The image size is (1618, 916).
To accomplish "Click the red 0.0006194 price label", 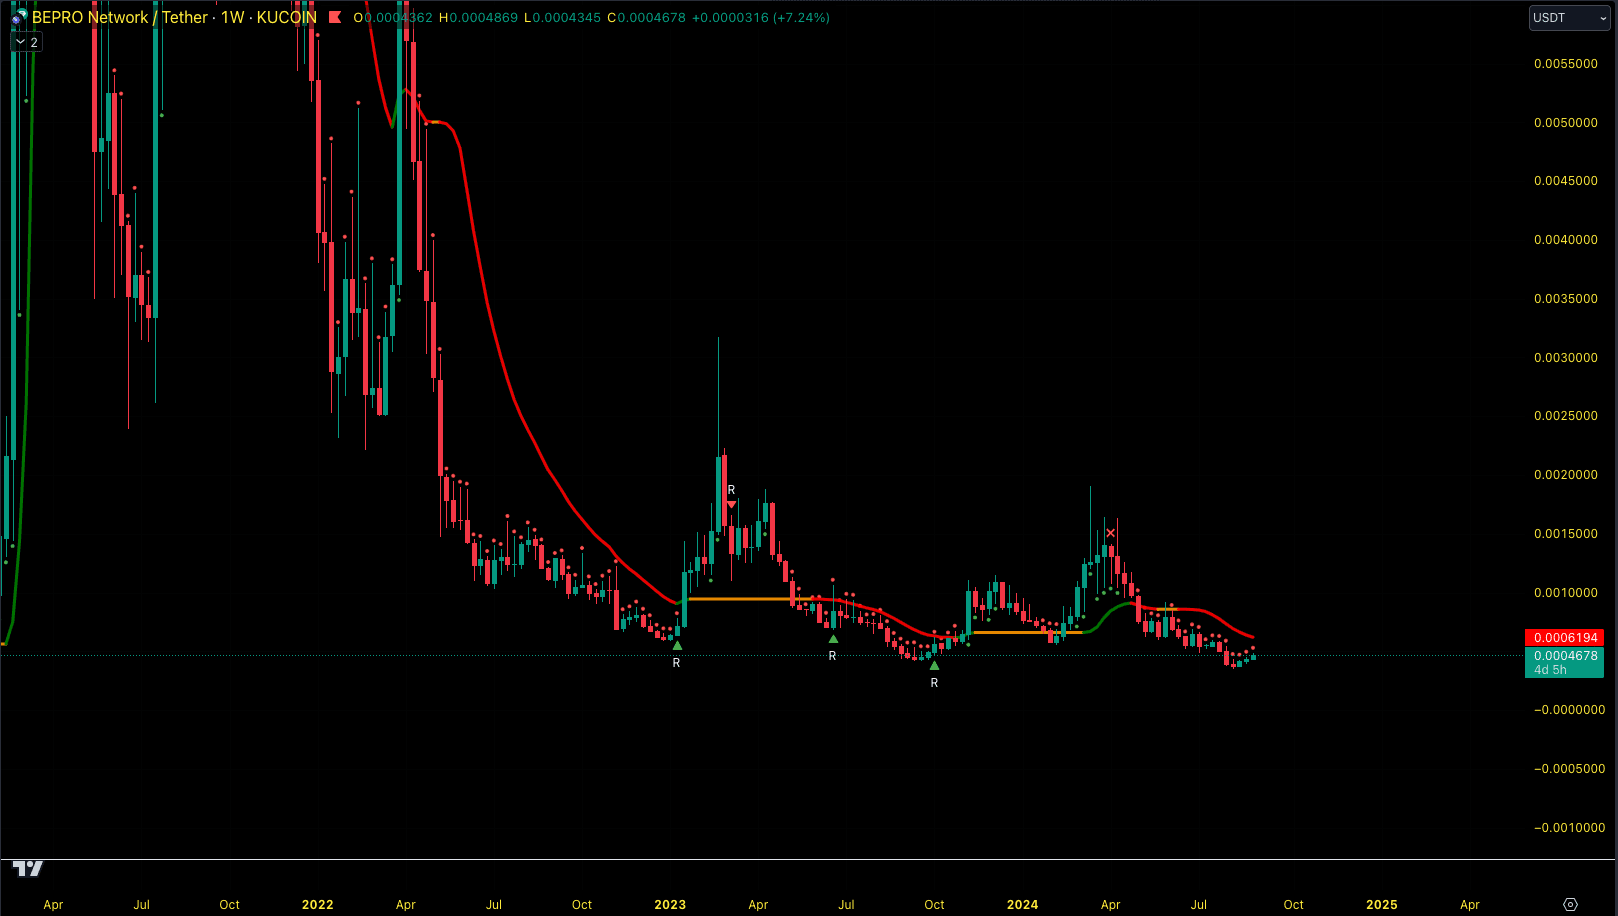I will coord(1564,637).
